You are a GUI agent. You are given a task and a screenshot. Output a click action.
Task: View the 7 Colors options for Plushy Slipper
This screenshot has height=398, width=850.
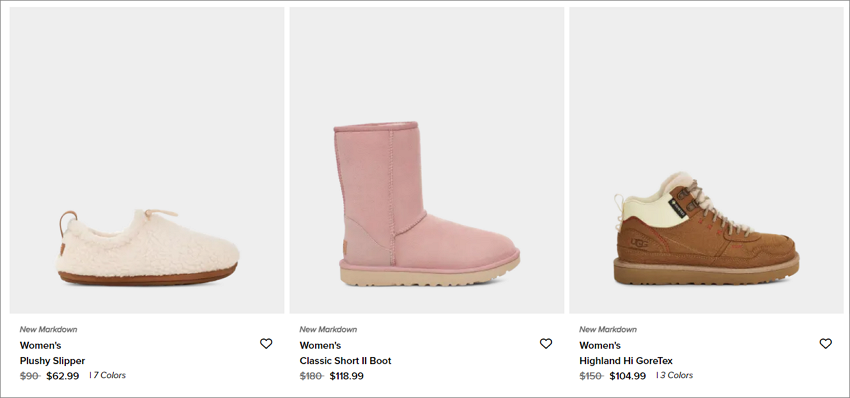(x=110, y=375)
